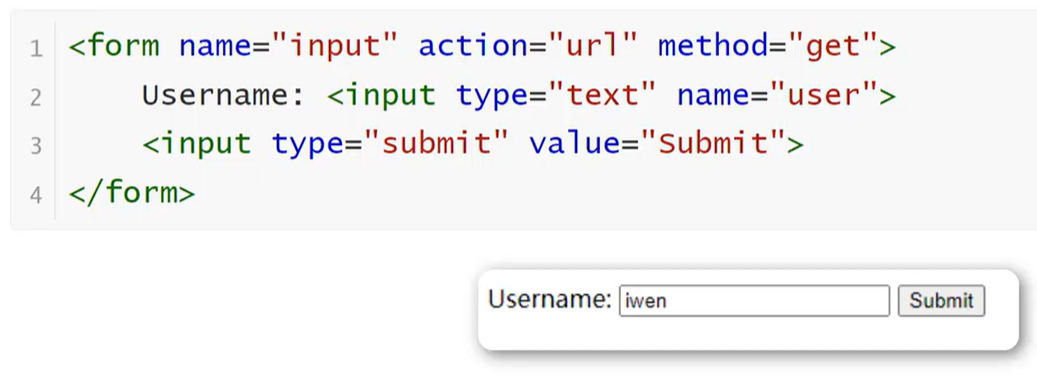Image resolution: width=1037 pixels, height=375 pixels.
Task: Click the "Submit" value string on line 3
Action: tap(713, 144)
